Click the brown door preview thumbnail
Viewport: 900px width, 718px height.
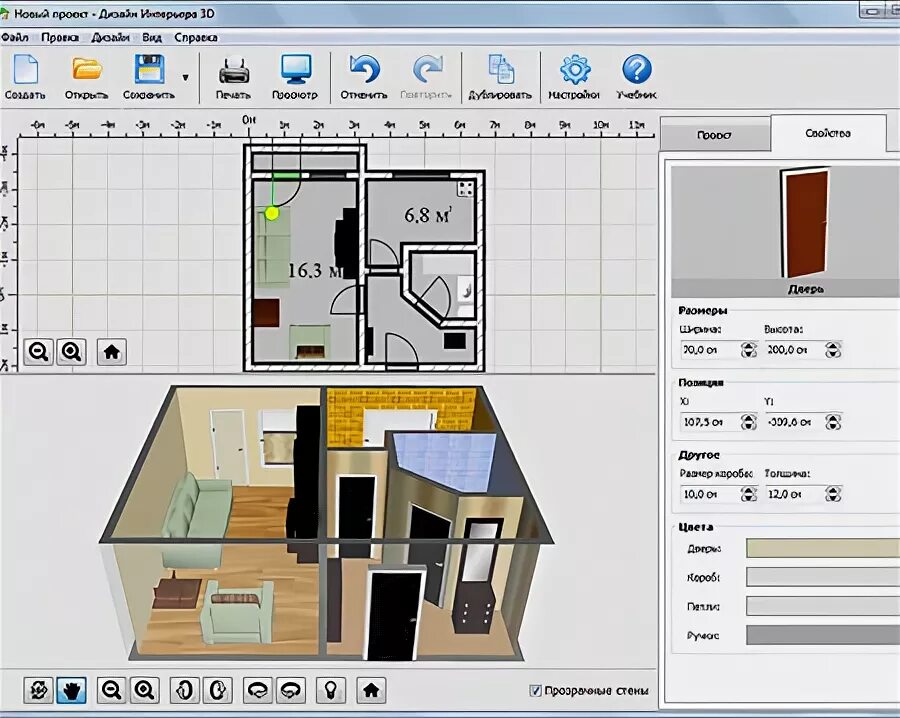pos(805,223)
